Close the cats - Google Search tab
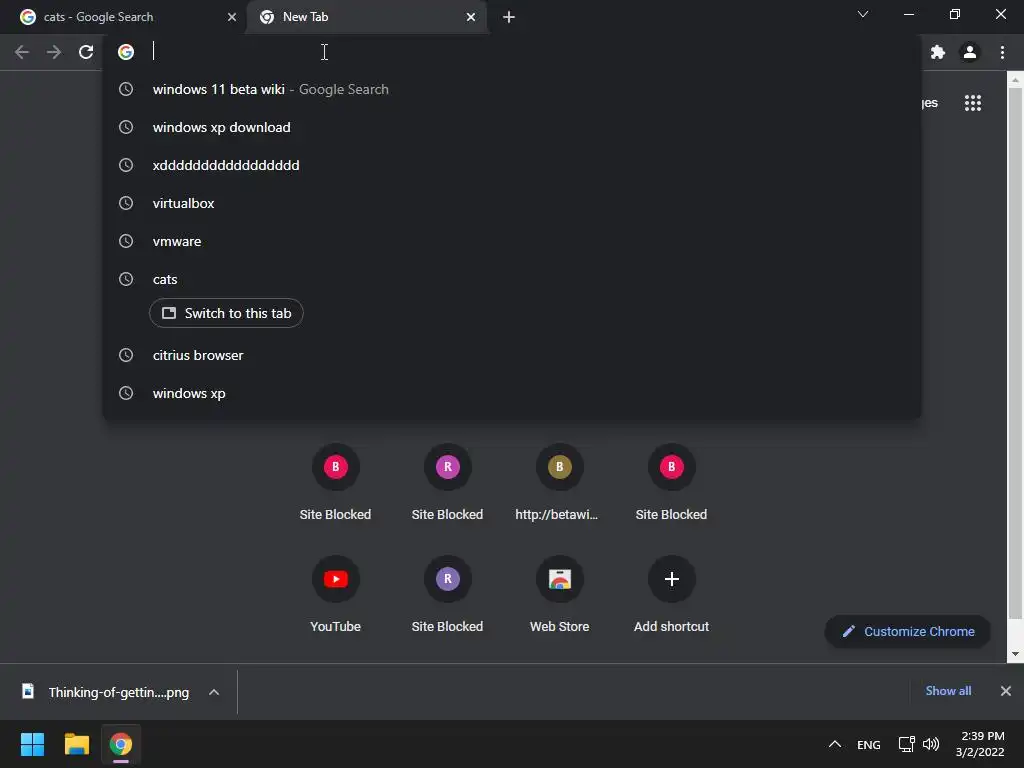 click(x=232, y=17)
